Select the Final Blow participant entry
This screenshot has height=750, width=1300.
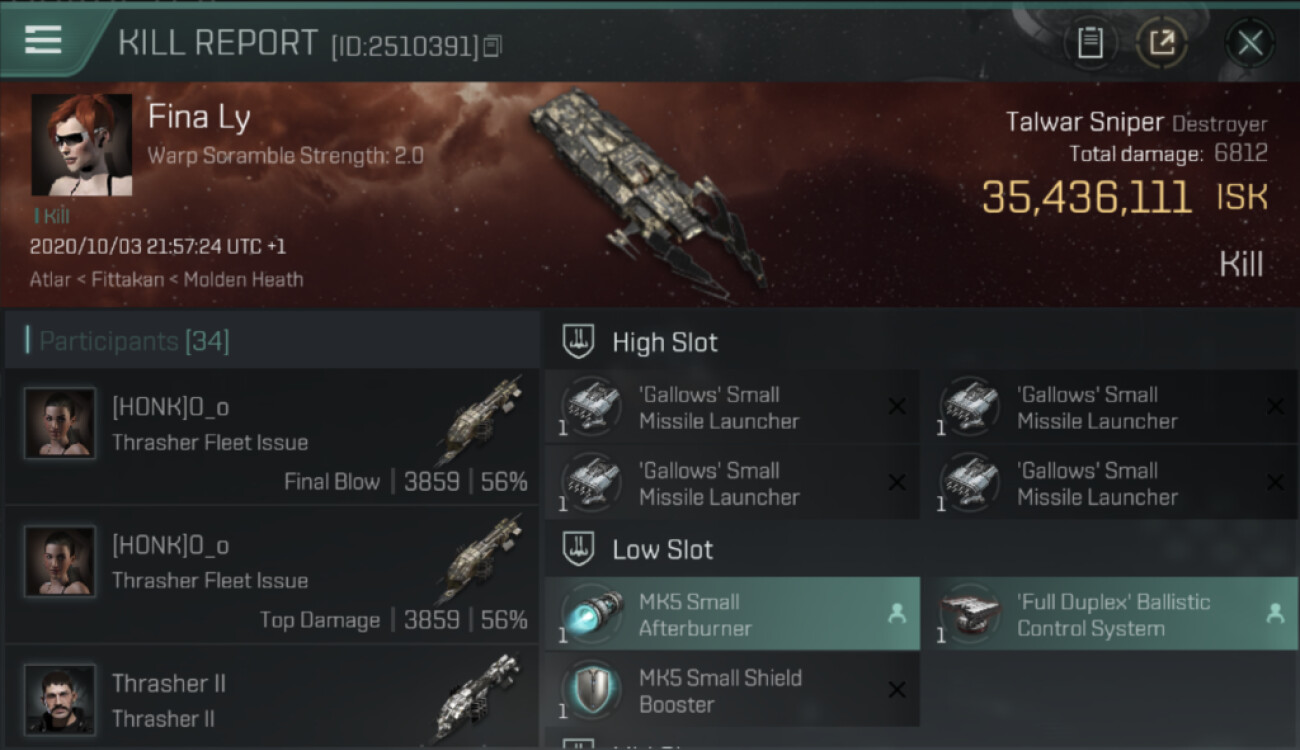click(x=272, y=437)
